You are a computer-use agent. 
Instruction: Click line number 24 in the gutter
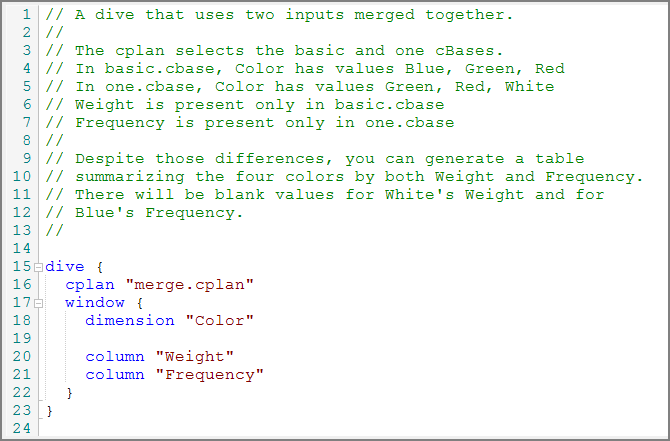23,429
